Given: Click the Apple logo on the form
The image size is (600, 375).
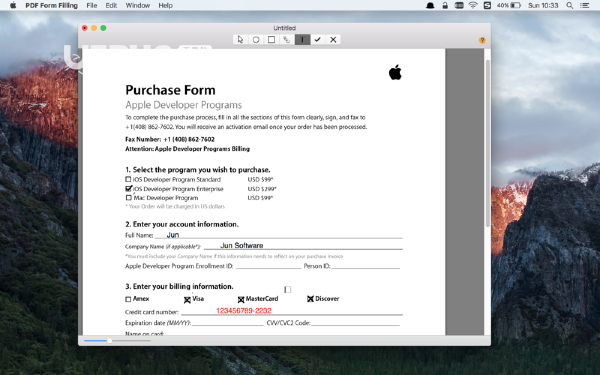Looking at the screenshot, I should coord(395,72).
